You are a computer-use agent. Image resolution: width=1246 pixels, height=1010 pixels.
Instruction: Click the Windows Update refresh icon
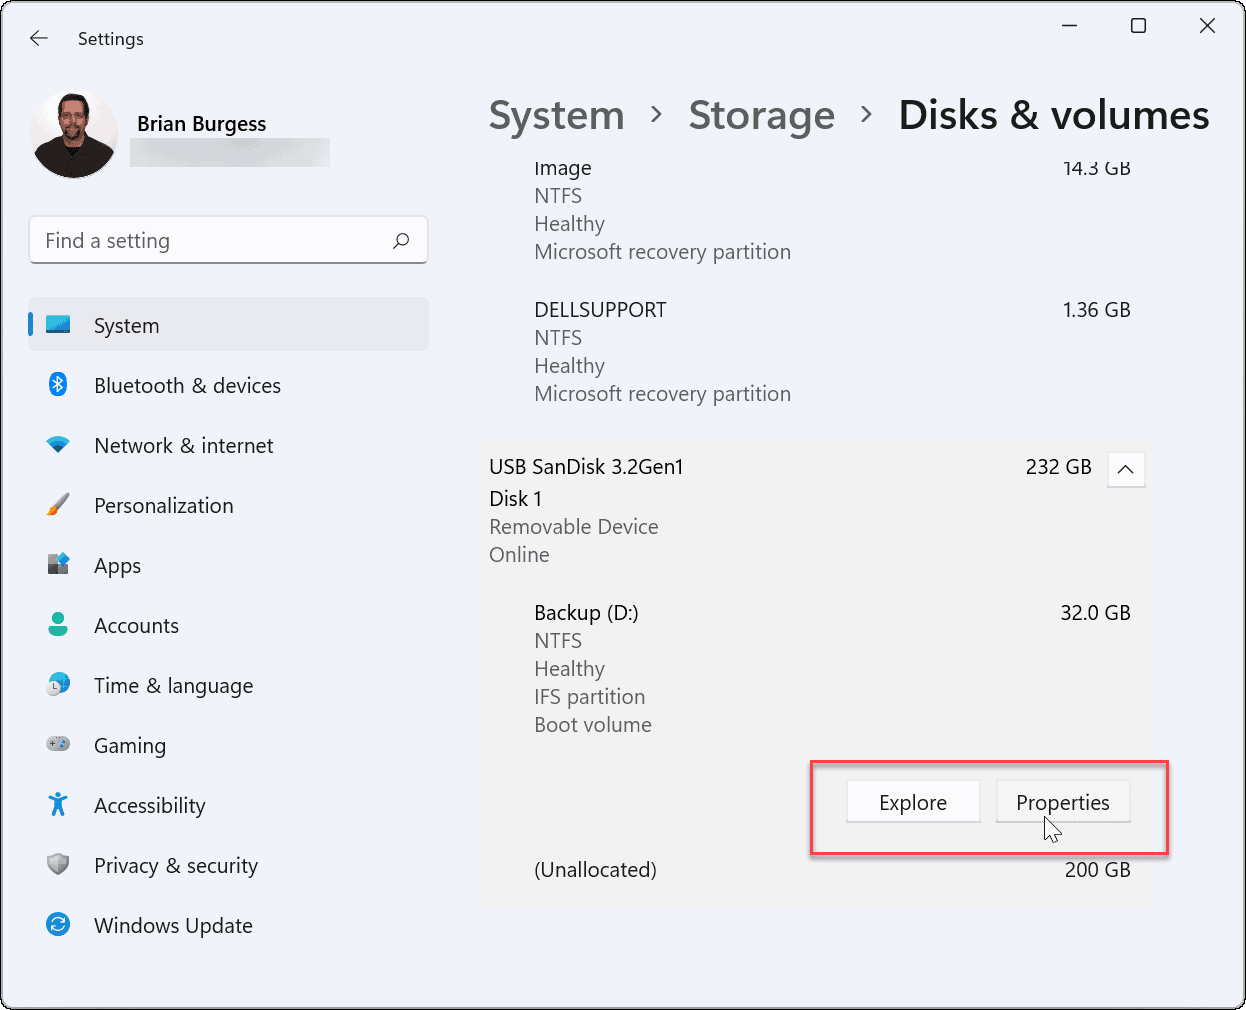(x=57, y=925)
